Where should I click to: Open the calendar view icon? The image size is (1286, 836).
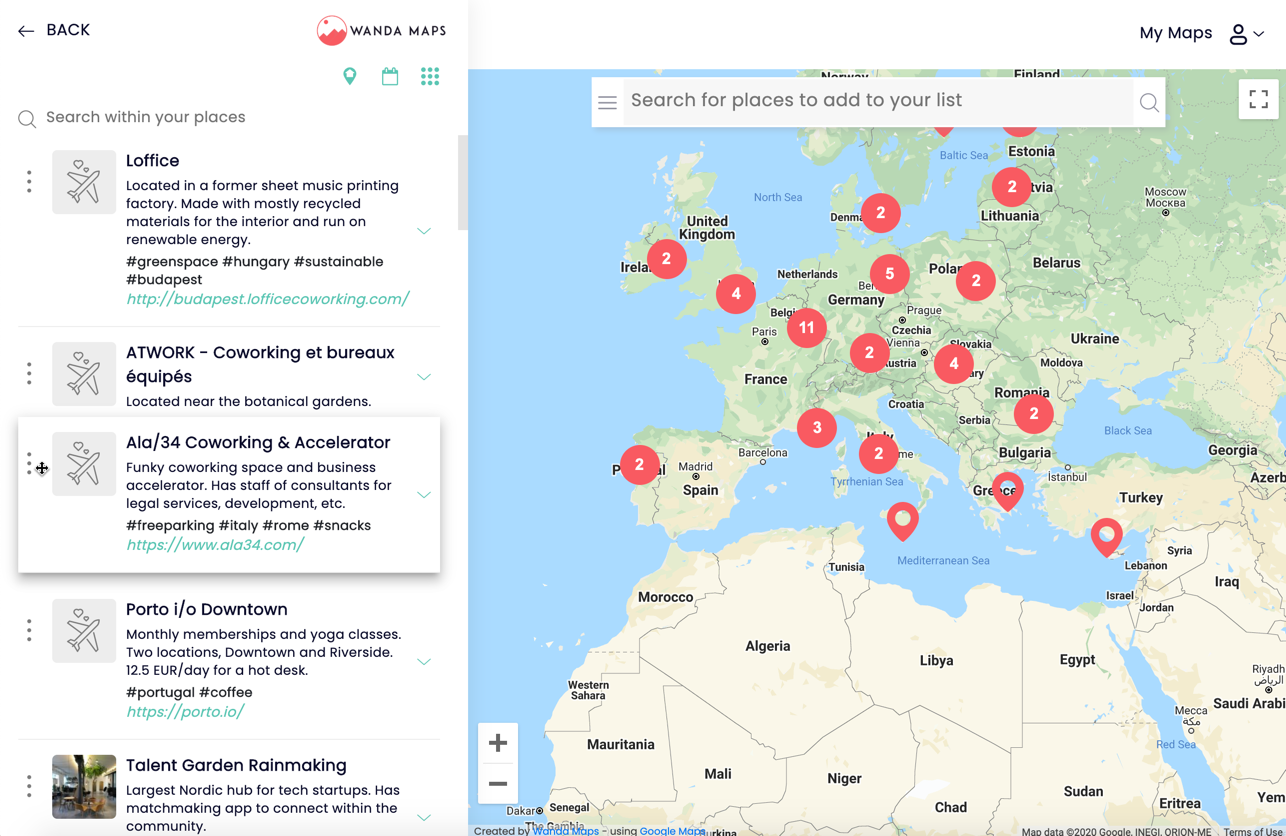point(390,76)
